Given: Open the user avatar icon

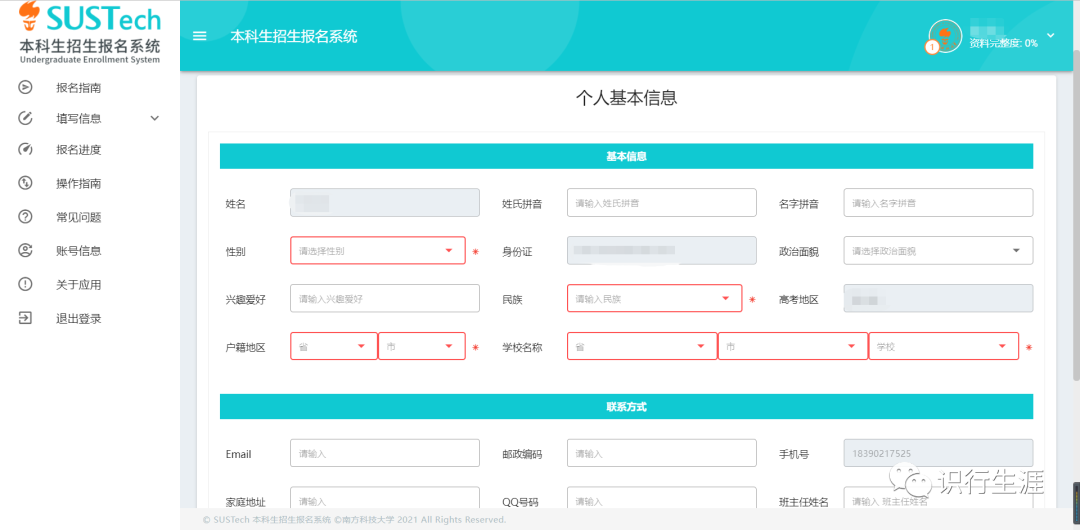Looking at the screenshot, I should pos(944,36).
